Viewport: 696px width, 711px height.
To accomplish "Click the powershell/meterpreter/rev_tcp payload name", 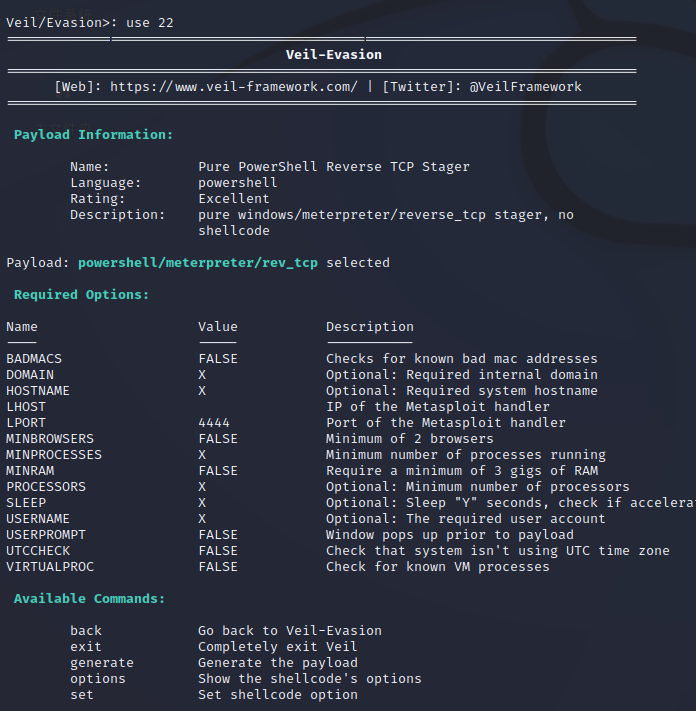I will 198,263.
